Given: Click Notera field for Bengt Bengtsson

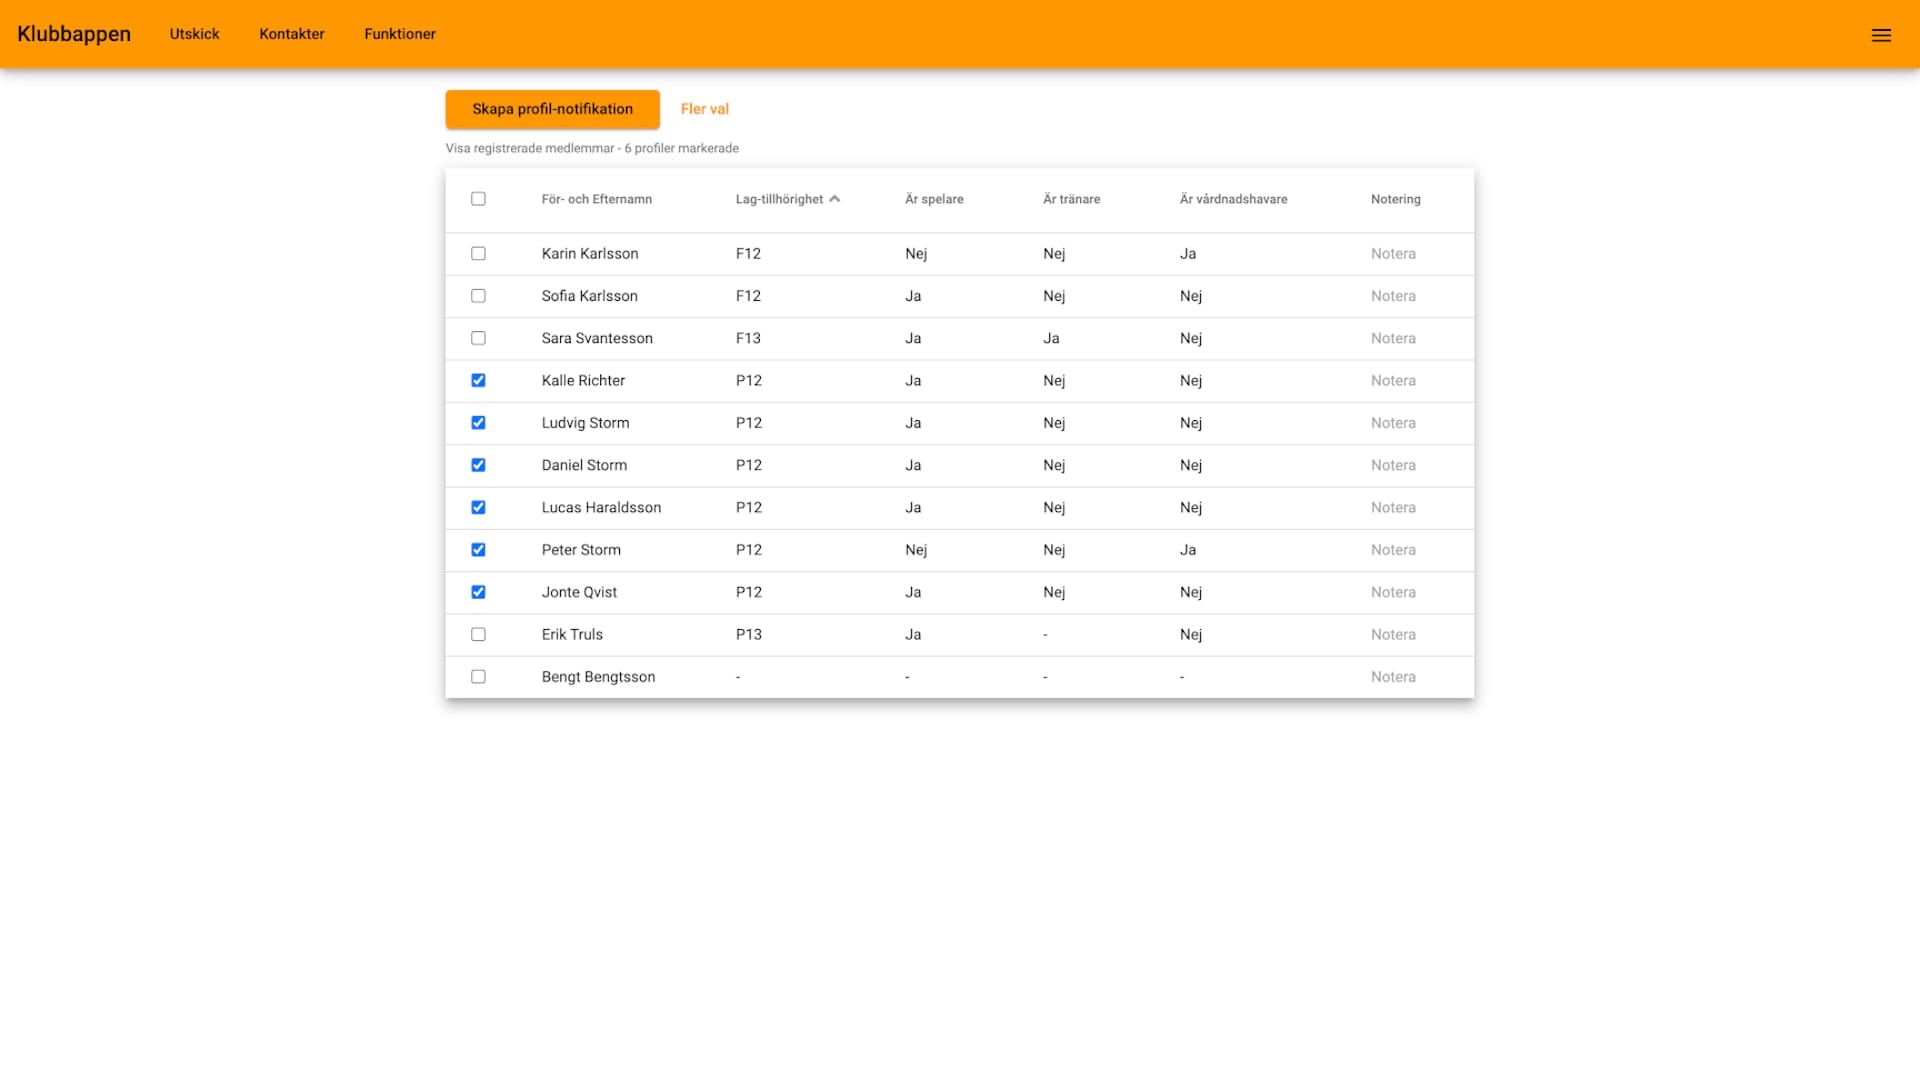Looking at the screenshot, I should (x=1393, y=677).
